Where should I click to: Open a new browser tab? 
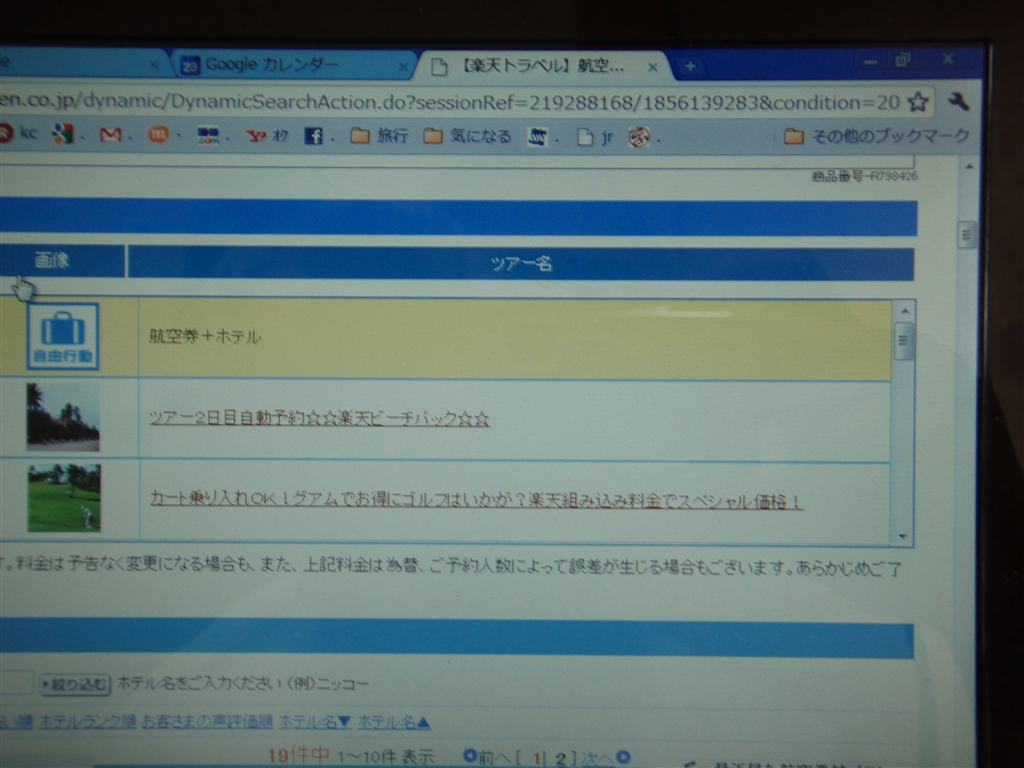690,66
